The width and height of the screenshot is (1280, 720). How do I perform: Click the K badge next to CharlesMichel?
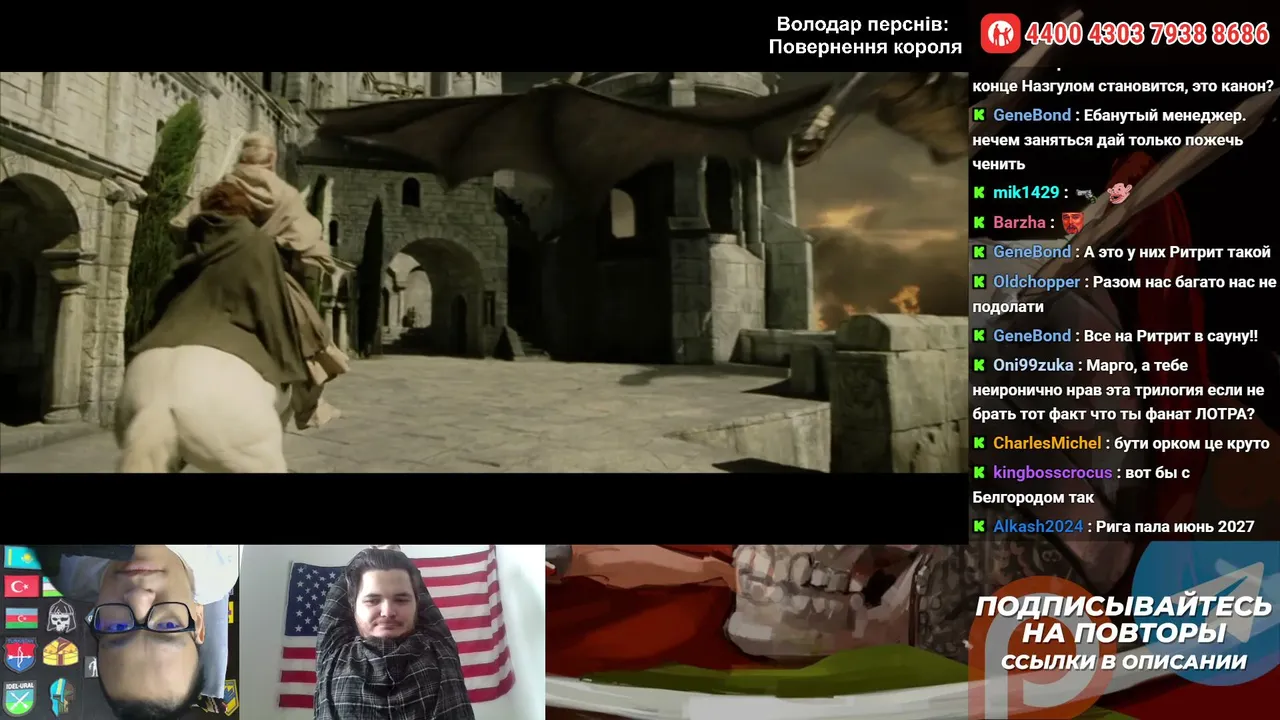tap(979, 443)
